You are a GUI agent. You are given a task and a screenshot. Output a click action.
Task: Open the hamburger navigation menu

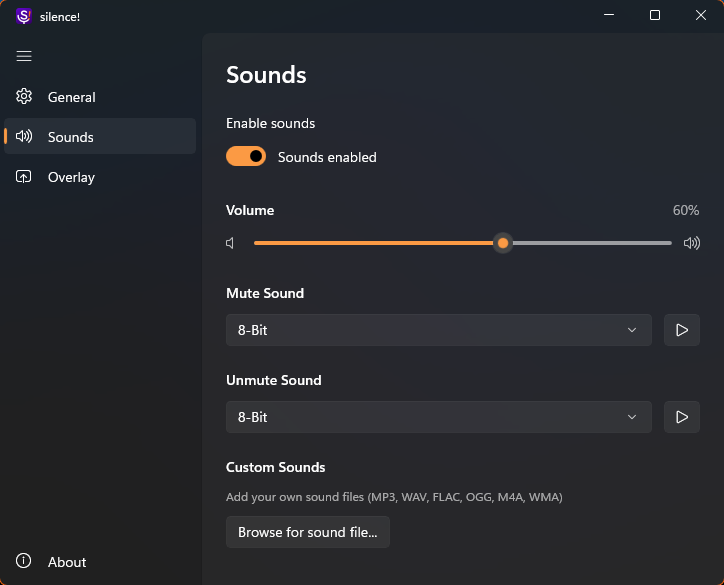point(24,56)
